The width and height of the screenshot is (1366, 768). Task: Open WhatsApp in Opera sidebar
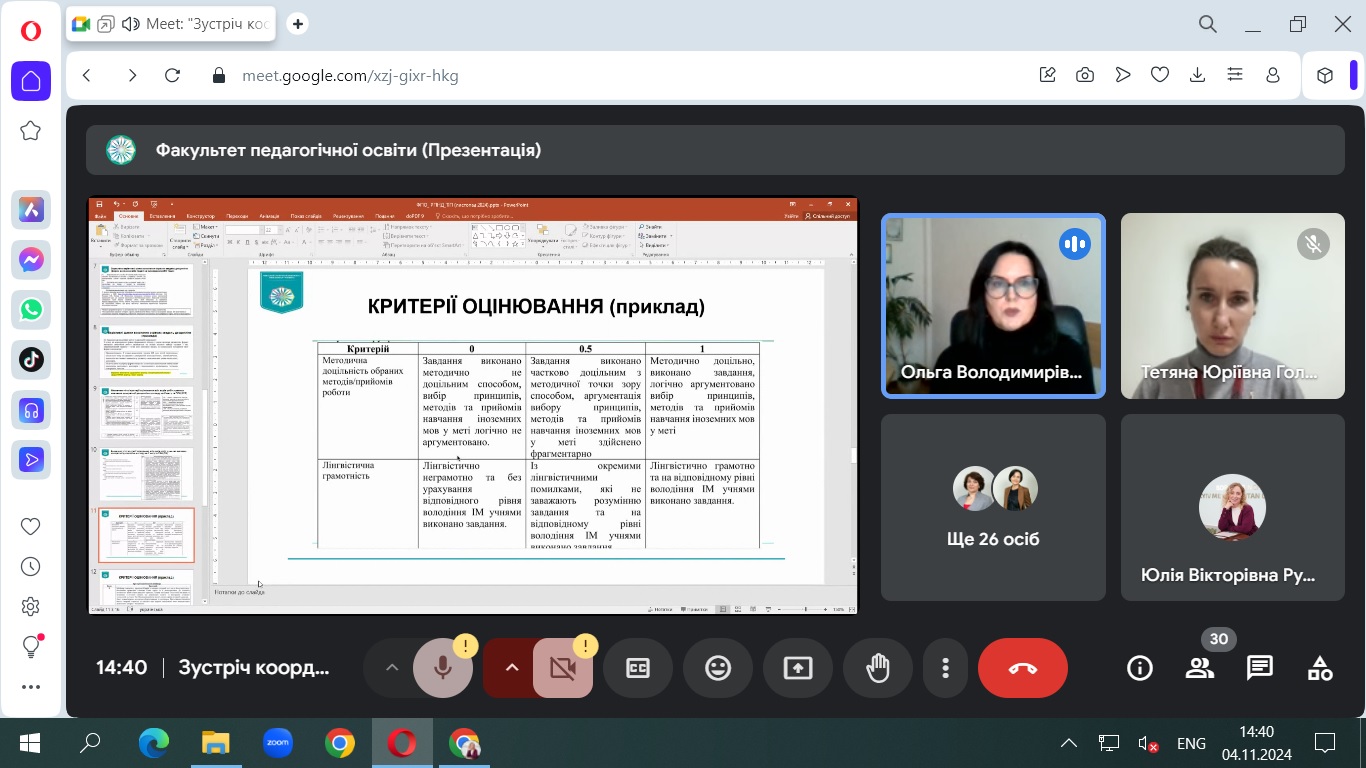point(31,310)
